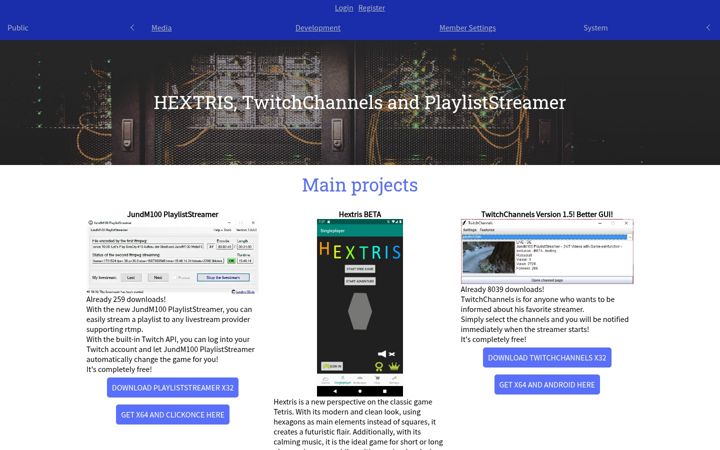Click the 'Already 259 downloads!' text

pyautogui.click(x=126, y=299)
